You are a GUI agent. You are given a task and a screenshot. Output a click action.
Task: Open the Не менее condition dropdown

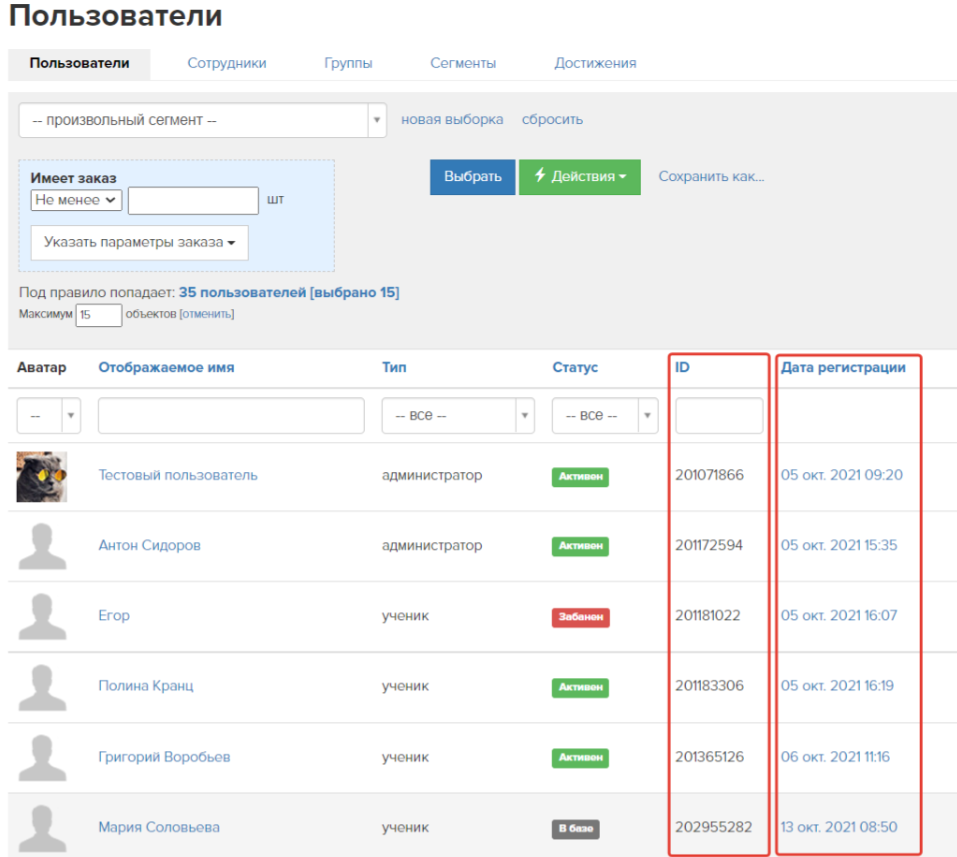(x=76, y=200)
